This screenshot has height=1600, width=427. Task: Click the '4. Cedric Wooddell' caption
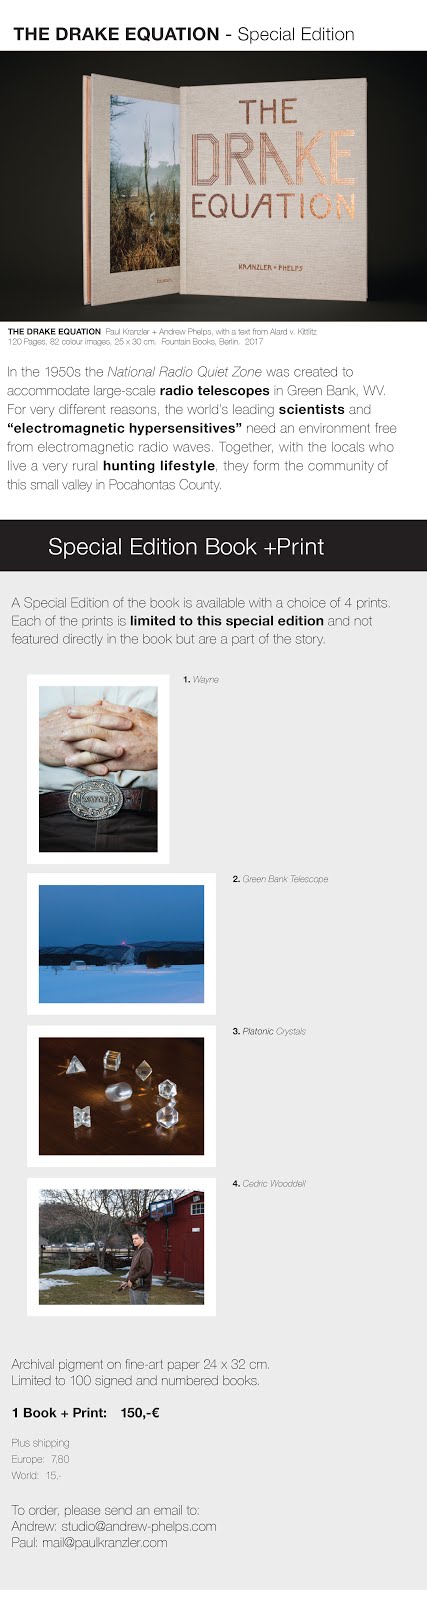269,1184
